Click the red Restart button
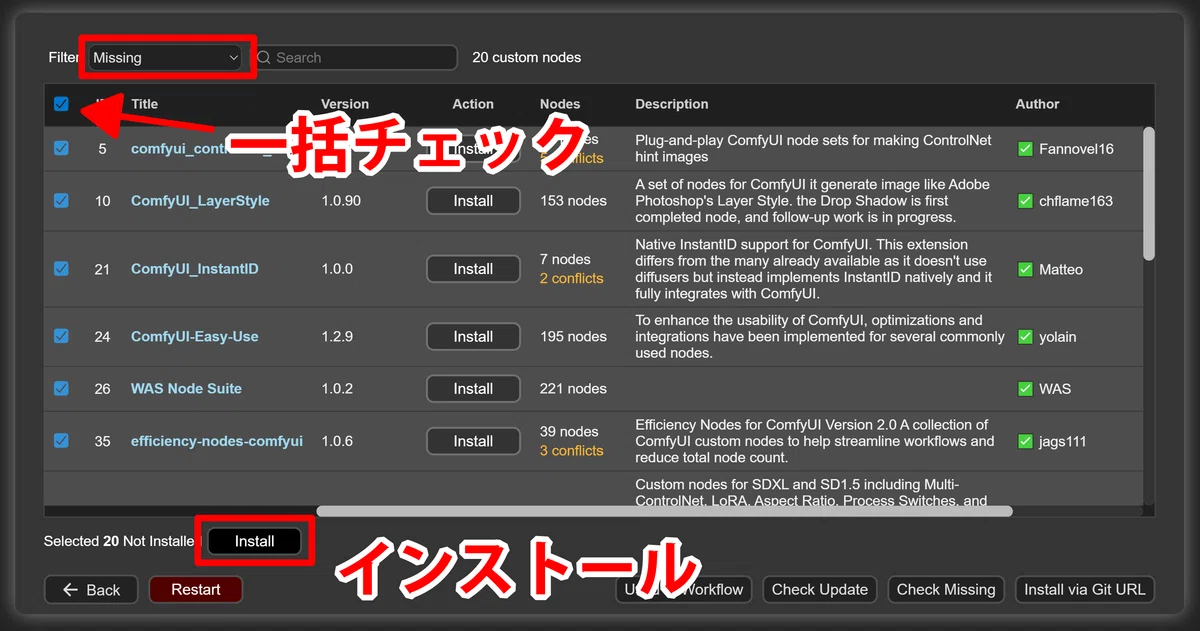1200x631 pixels. (196, 590)
